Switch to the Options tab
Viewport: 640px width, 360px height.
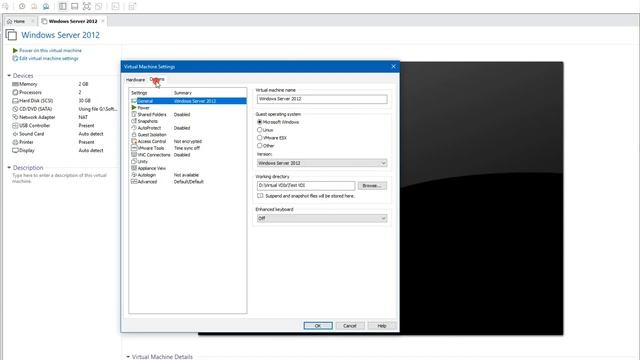click(157, 79)
